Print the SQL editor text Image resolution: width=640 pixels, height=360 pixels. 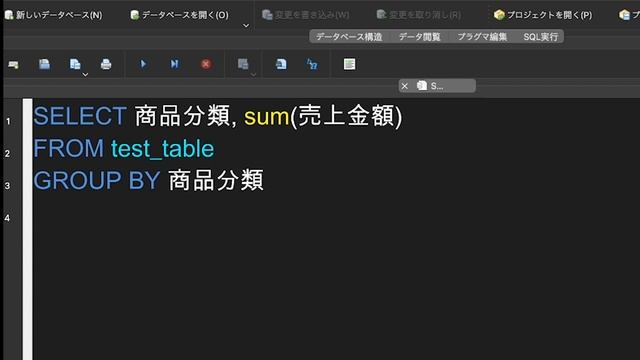point(106,64)
